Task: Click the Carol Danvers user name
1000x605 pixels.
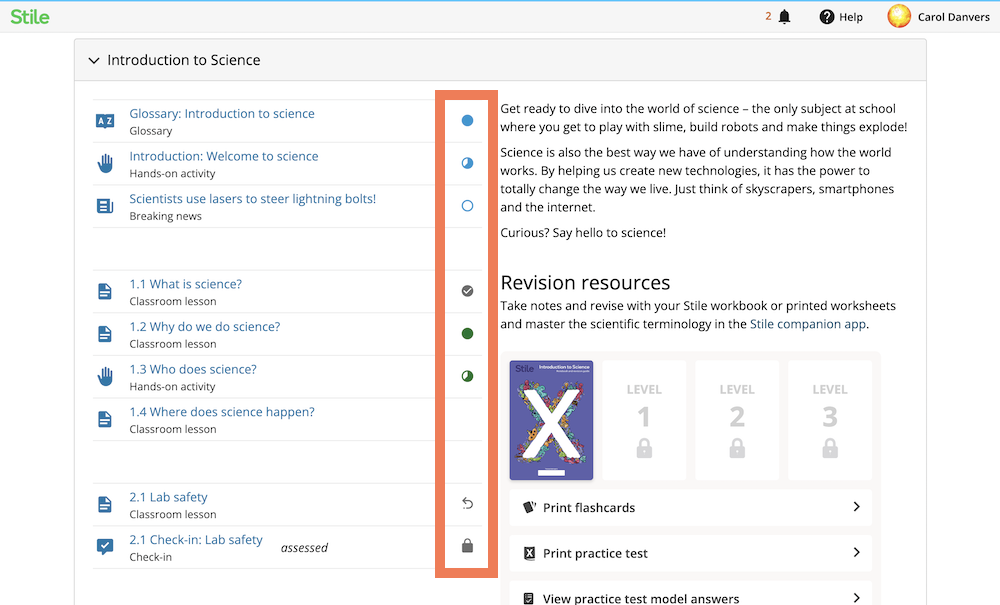Action: (953, 17)
